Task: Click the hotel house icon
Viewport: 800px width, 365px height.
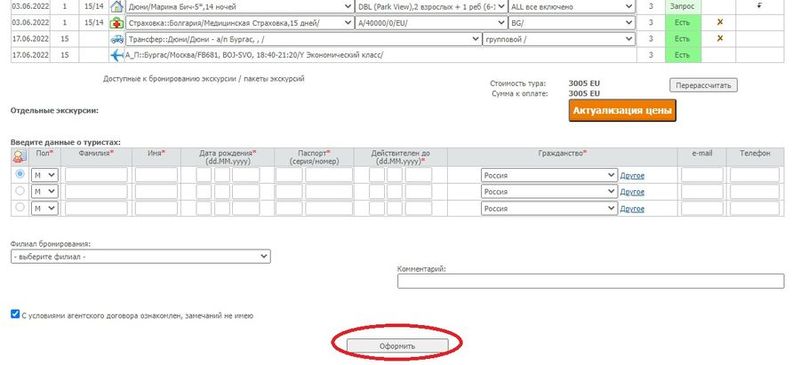Action: (x=117, y=7)
